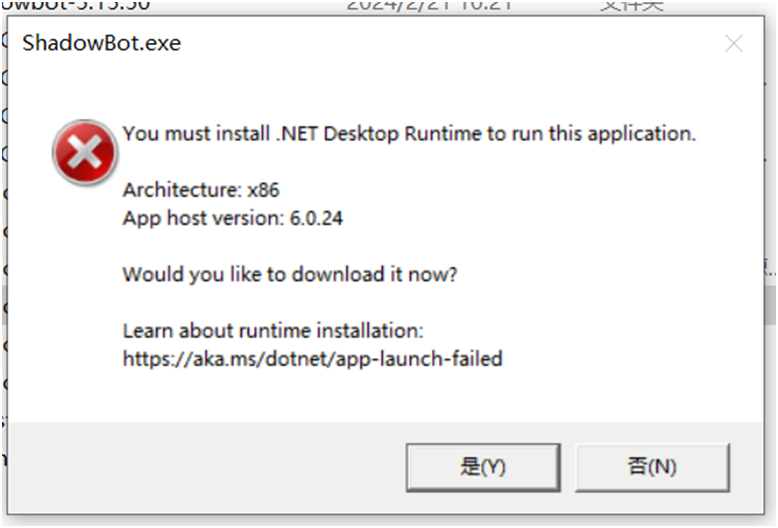Select the "Architecture: x86" line
The width and height of the screenshot is (778, 528).
click(x=198, y=190)
